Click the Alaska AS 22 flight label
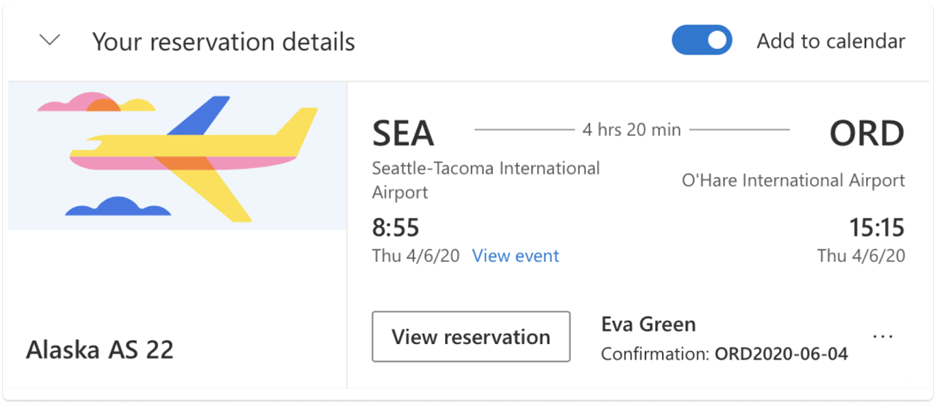936x404 pixels. (100, 349)
